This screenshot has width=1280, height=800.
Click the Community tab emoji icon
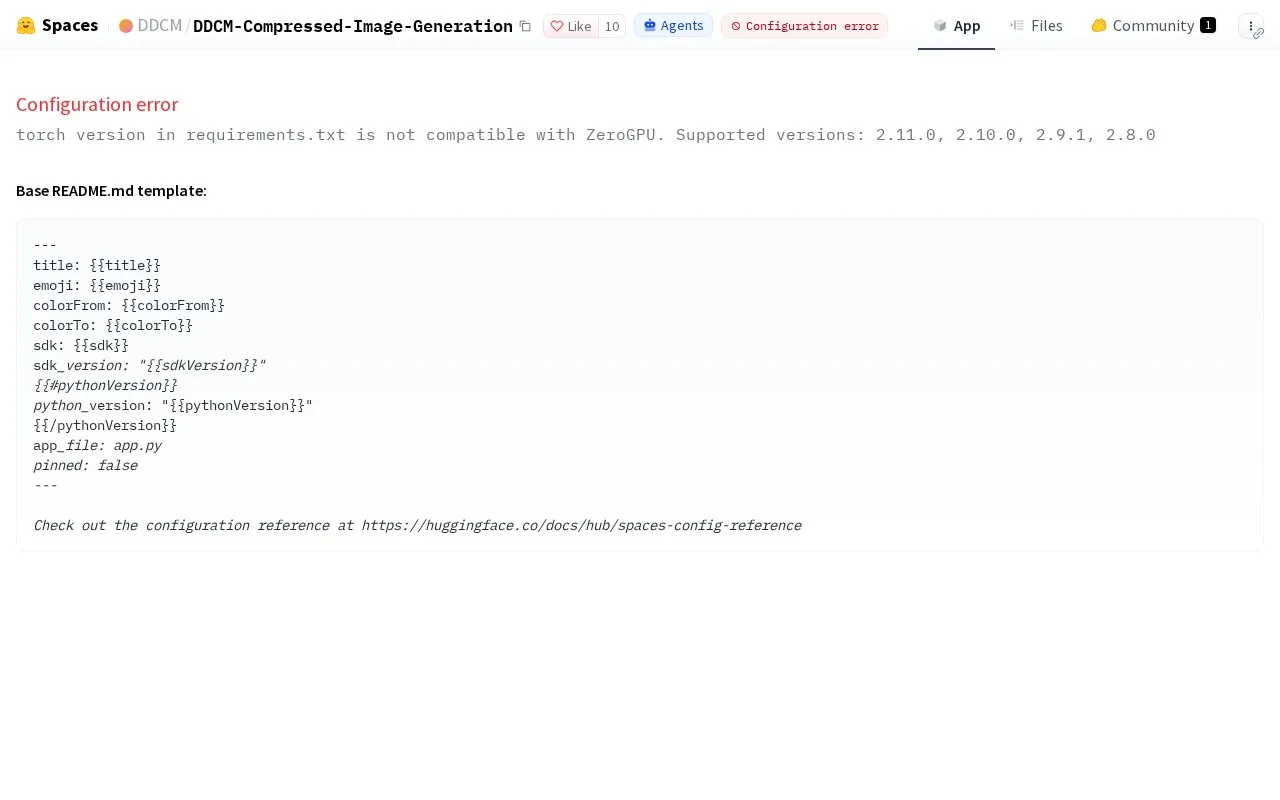click(x=1099, y=25)
